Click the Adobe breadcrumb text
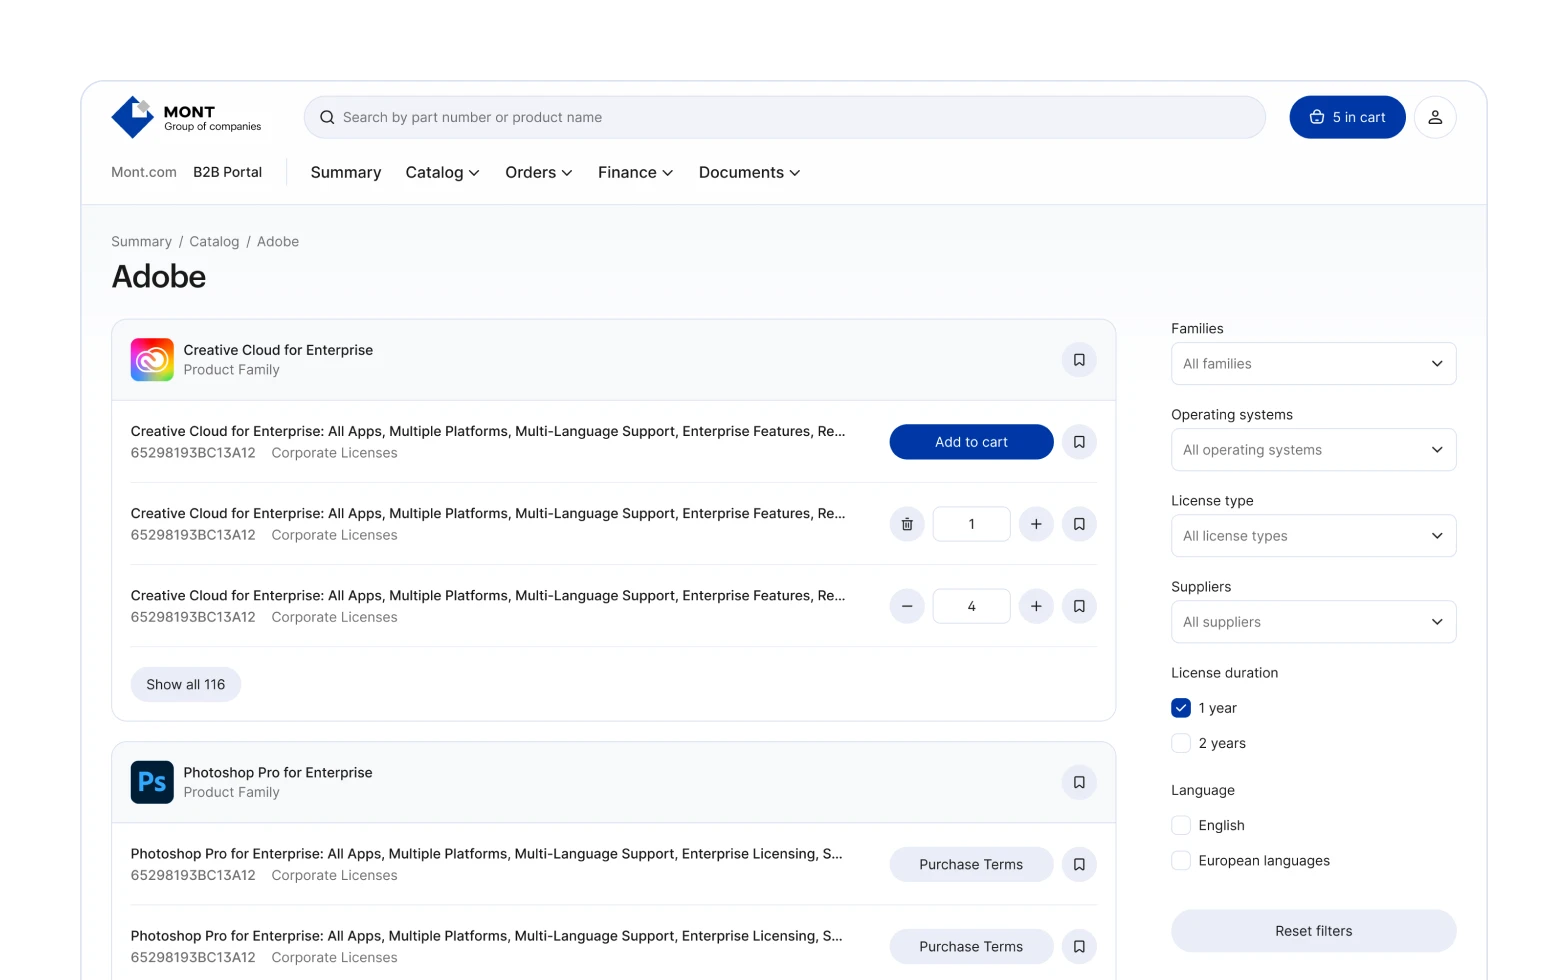The height and width of the screenshot is (980, 1568). click(x=278, y=241)
